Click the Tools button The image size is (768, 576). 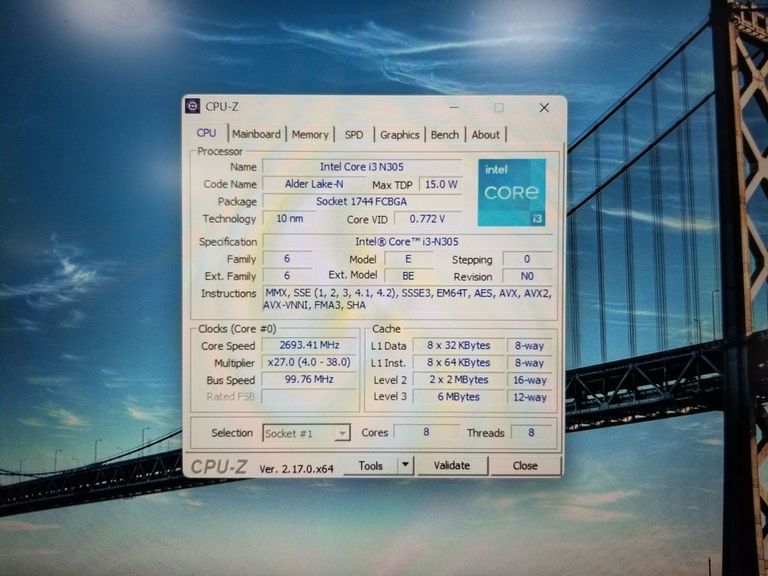[371, 466]
